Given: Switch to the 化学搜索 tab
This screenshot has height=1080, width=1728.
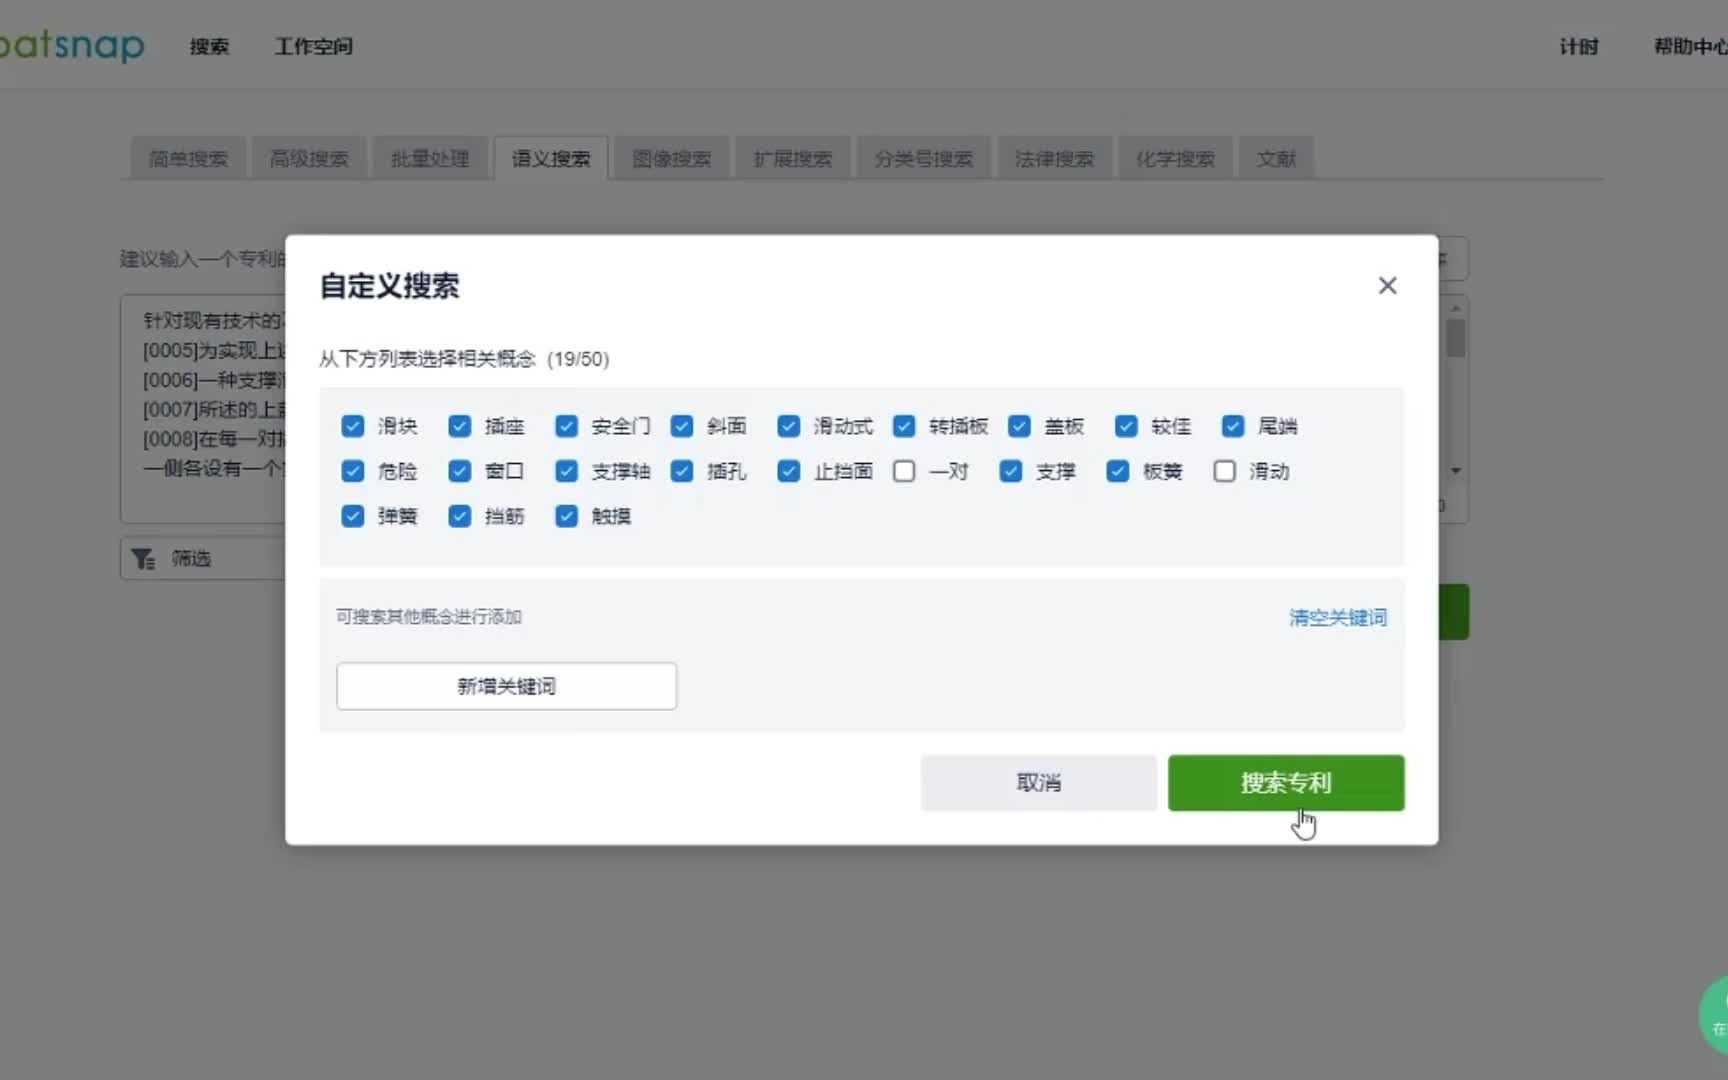Looking at the screenshot, I should tap(1176, 159).
